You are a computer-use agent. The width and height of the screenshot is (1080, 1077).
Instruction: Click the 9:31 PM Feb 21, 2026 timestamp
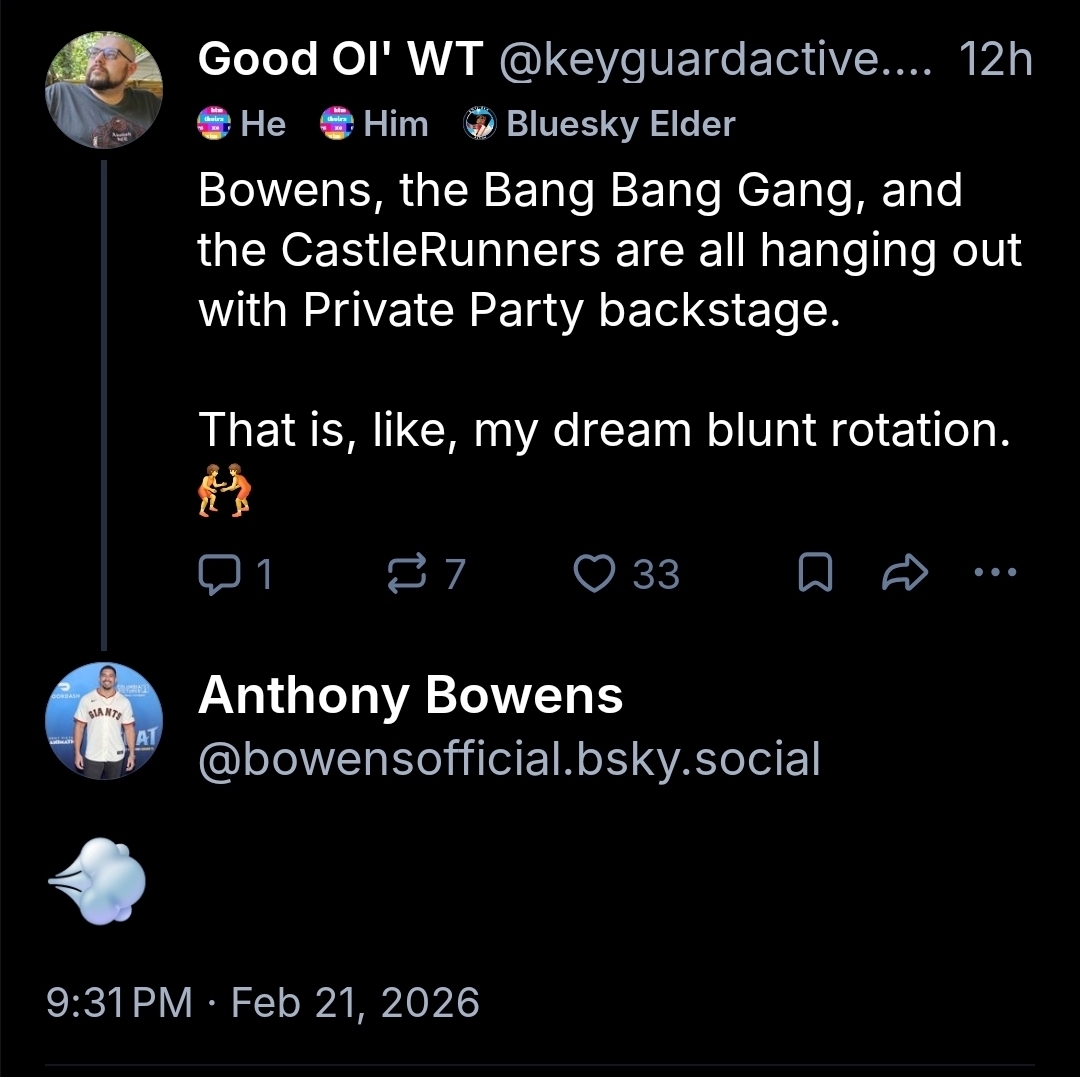coord(263,1001)
